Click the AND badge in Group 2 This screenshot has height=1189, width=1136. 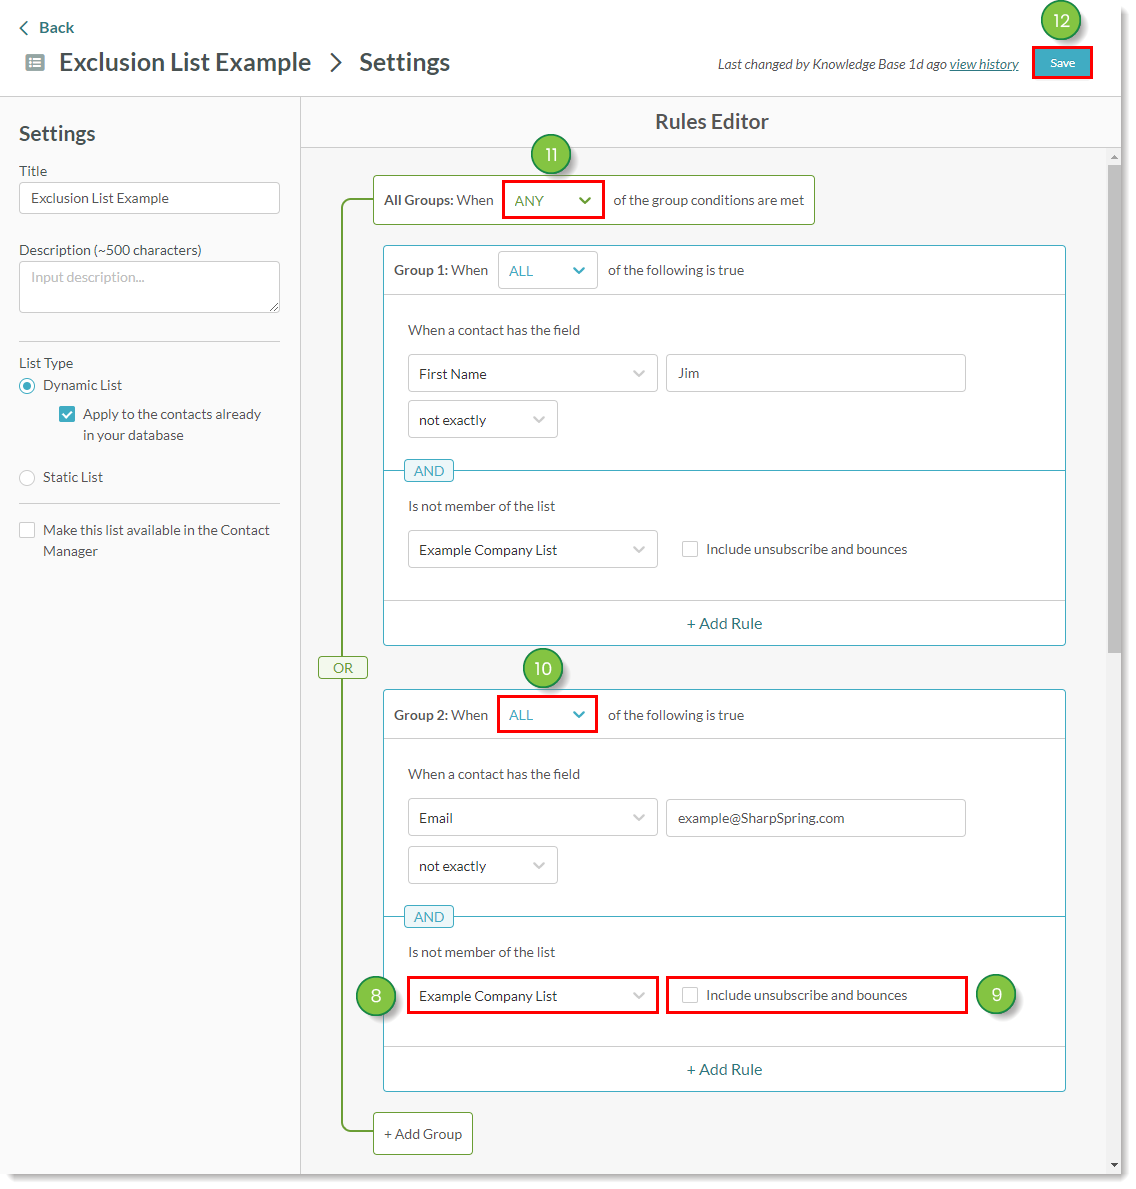point(429,917)
